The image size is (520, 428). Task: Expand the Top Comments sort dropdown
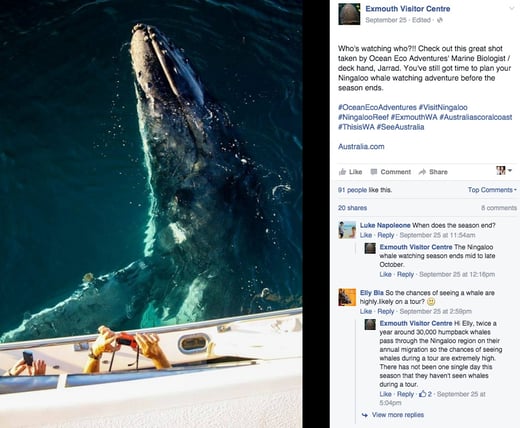click(492, 190)
